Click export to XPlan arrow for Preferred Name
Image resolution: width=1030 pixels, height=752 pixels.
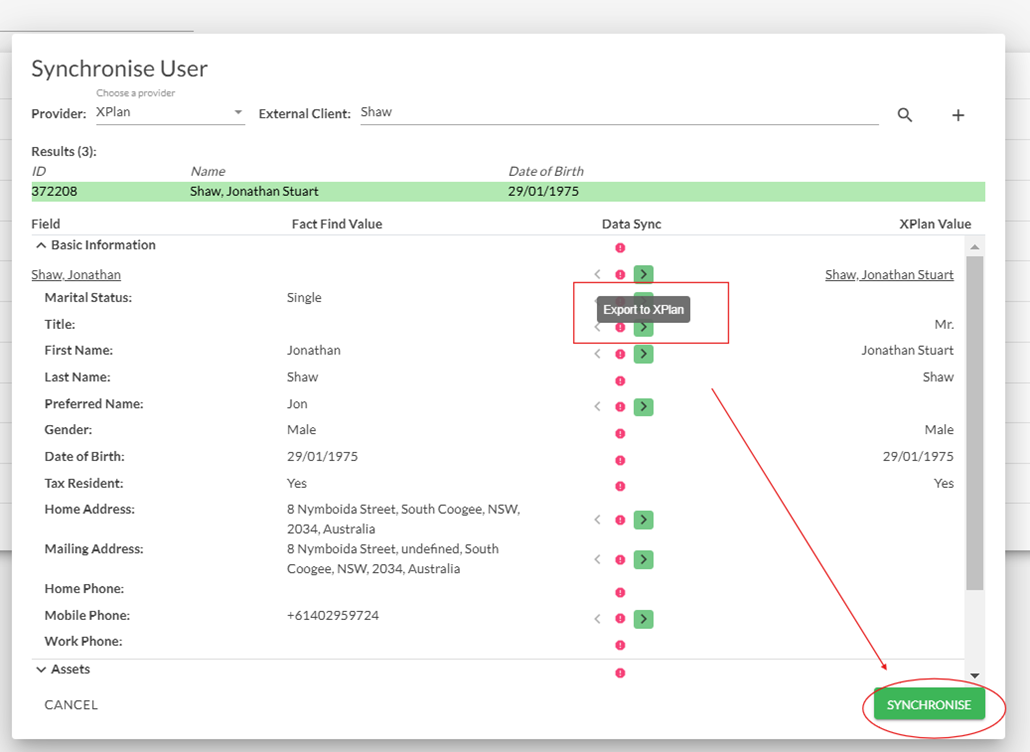643,407
